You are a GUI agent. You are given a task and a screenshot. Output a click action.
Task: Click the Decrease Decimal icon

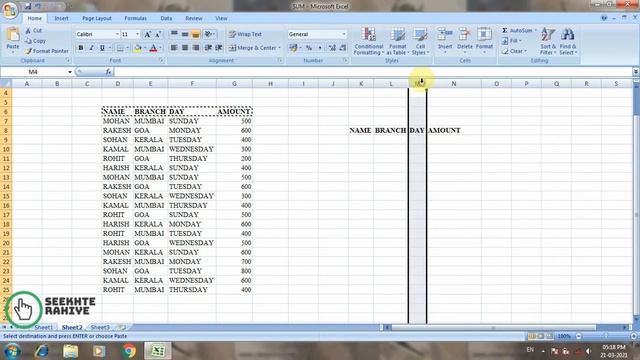(x=343, y=48)
